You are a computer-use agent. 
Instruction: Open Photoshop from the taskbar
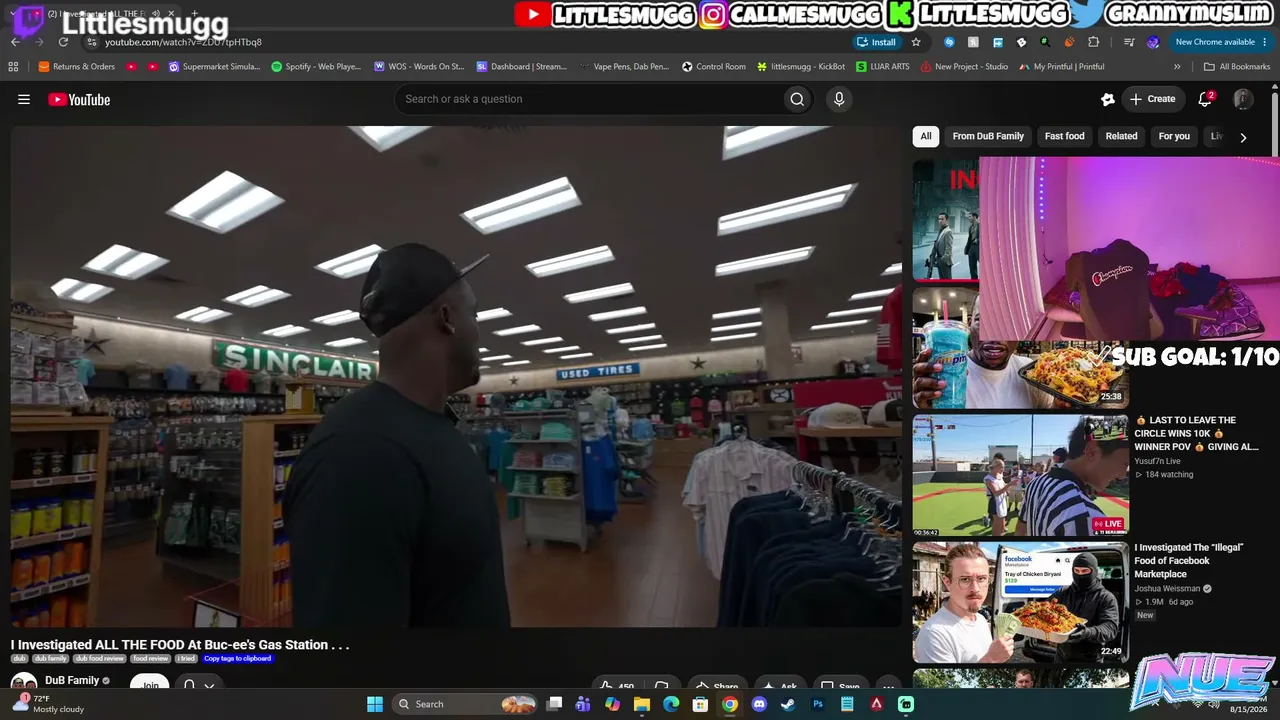pyautogui.click(x=818, y=704)
